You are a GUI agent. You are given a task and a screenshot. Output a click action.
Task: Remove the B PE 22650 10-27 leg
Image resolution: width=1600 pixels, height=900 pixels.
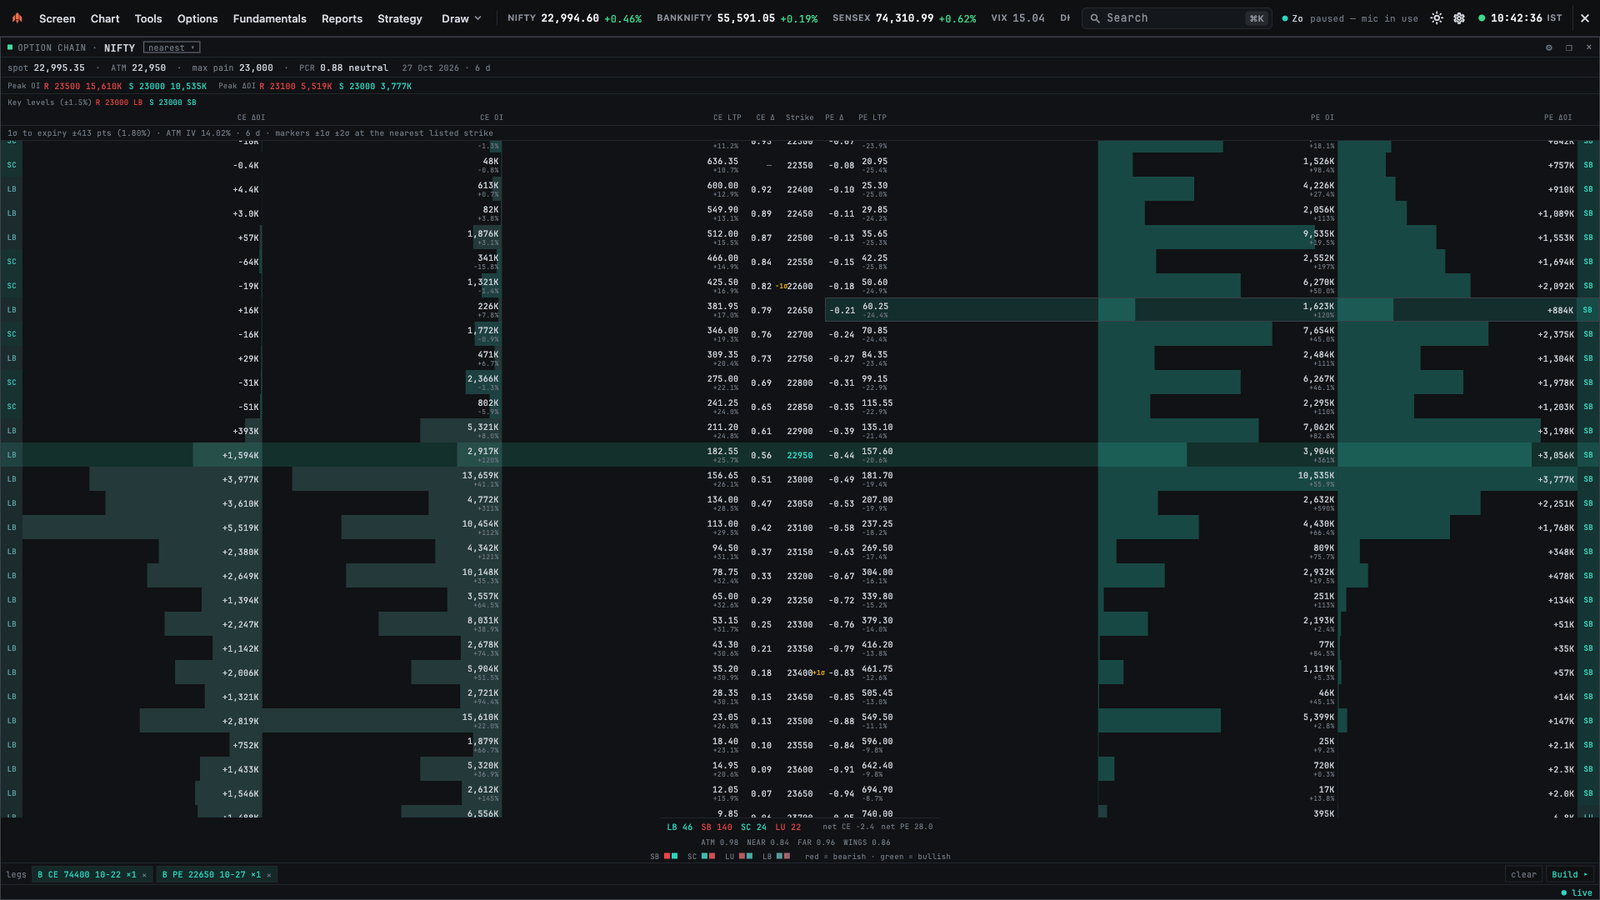click(x=269, y=875)
